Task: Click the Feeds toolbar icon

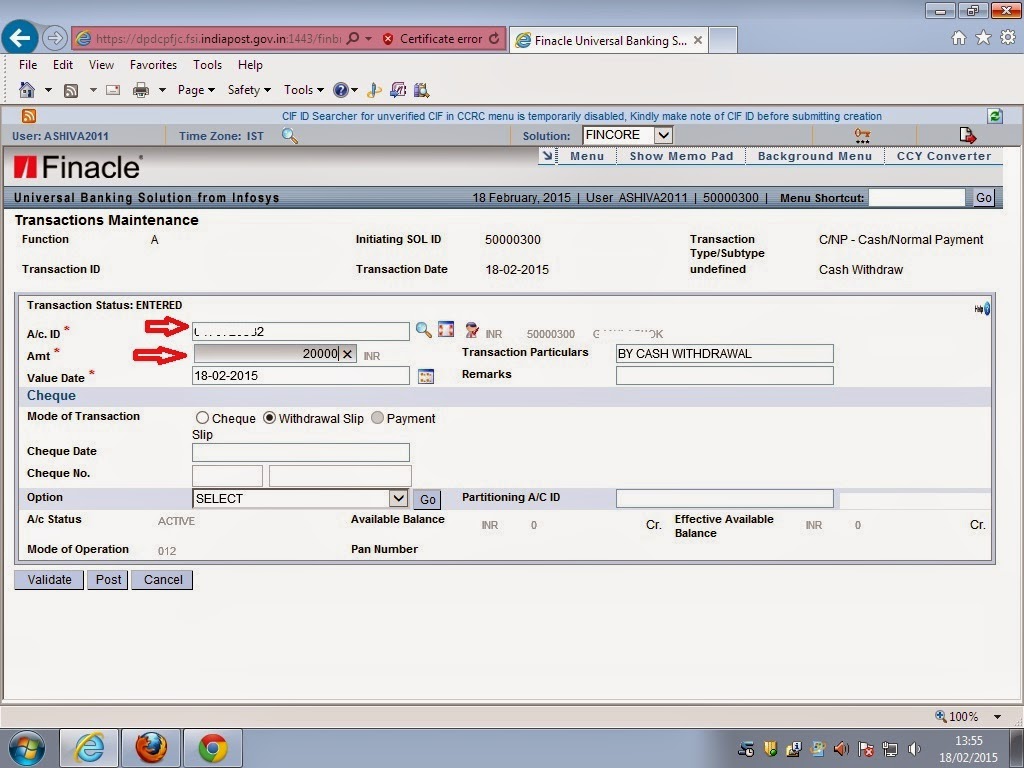Action: coord(71,90)
